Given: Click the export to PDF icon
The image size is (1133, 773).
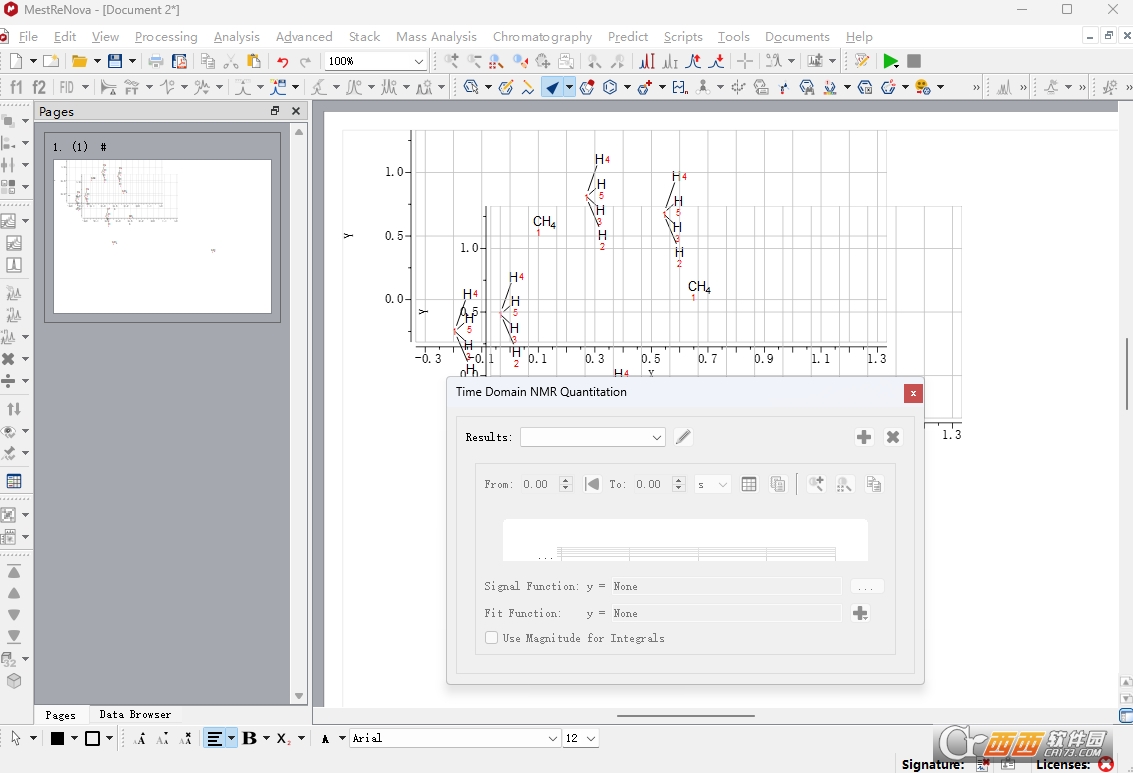Looking at the screenshot, I should (179, 61).
